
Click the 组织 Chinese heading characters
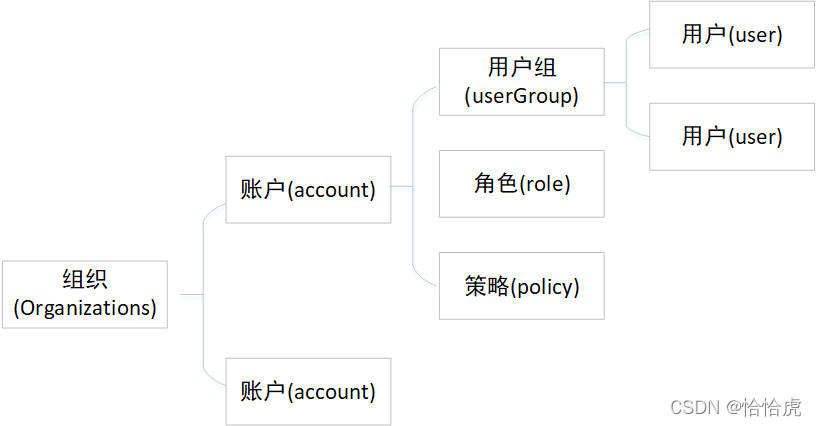[85, 279]
